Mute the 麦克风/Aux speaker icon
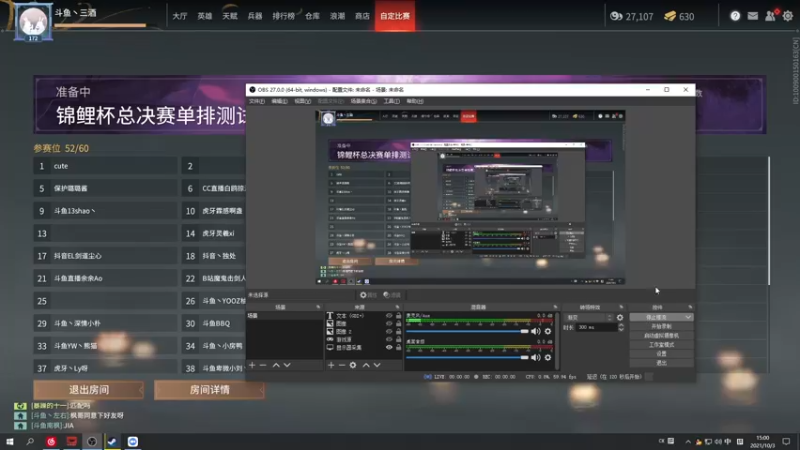Viewport: 800px width, 450px height. [536, 332]
